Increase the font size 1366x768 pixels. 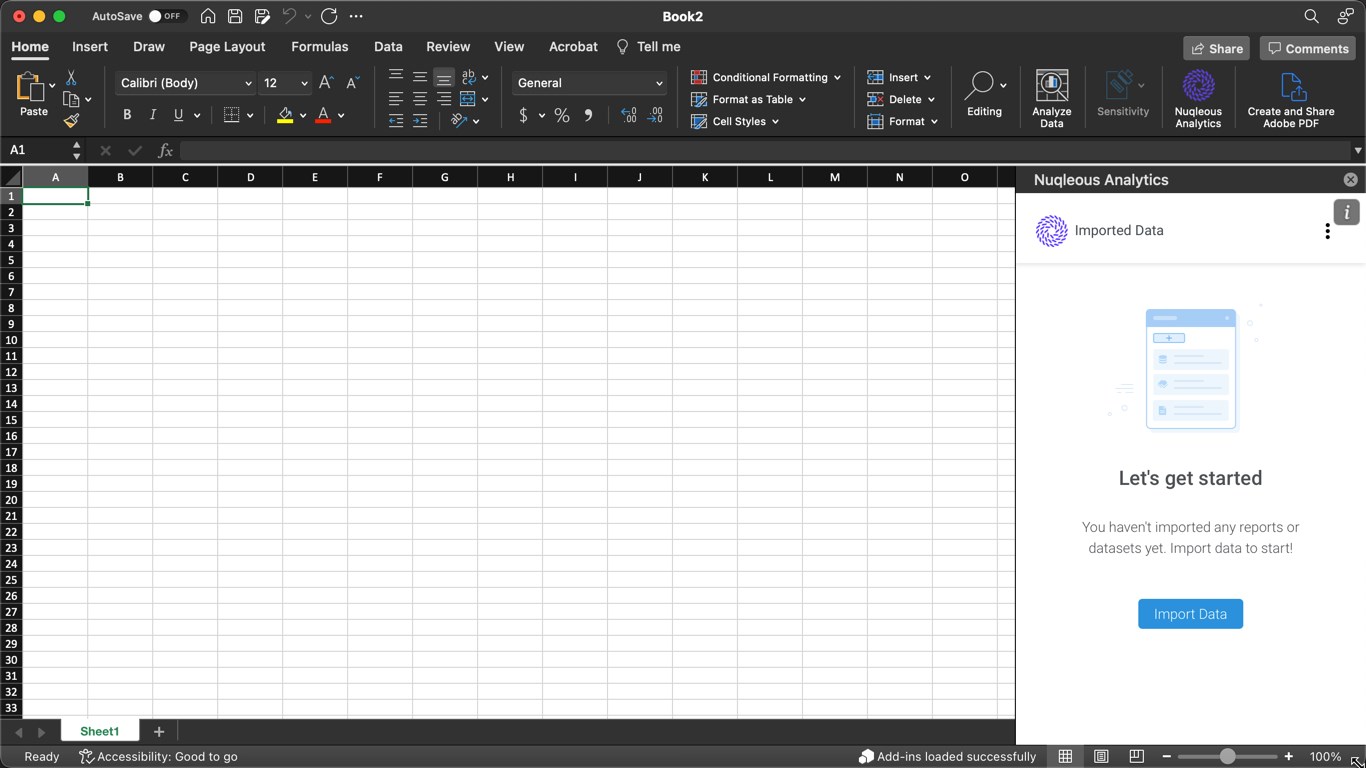(x=326, y=83)
